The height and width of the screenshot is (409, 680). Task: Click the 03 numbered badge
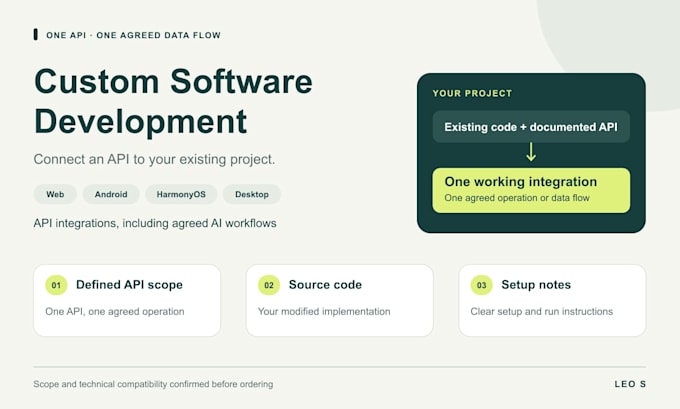click(x=481, y=285)
